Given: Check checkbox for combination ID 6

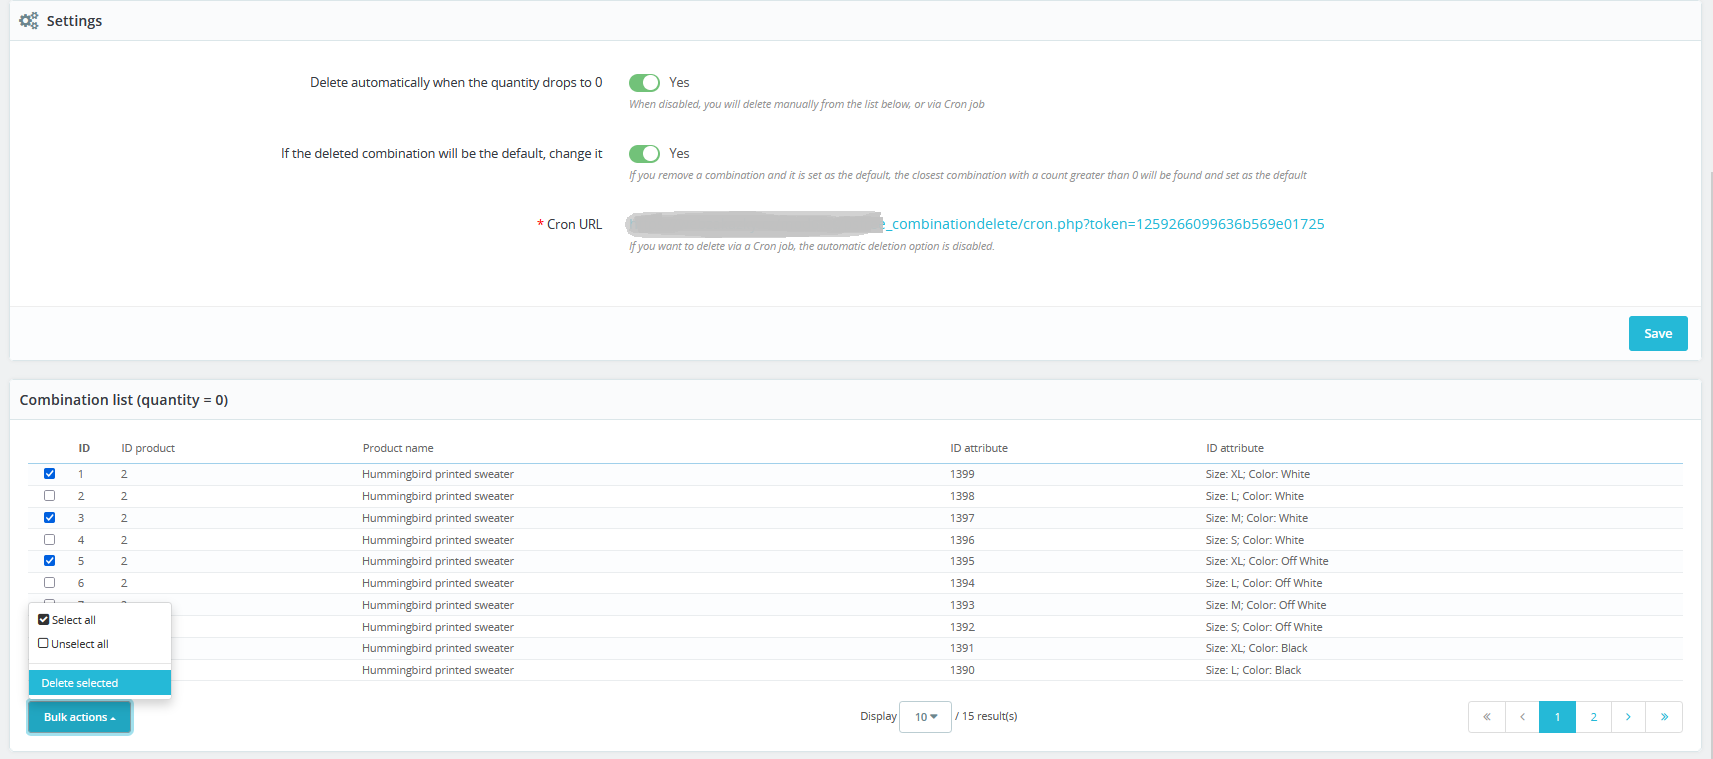Looking at the screenshot, I should click(49, 583).
